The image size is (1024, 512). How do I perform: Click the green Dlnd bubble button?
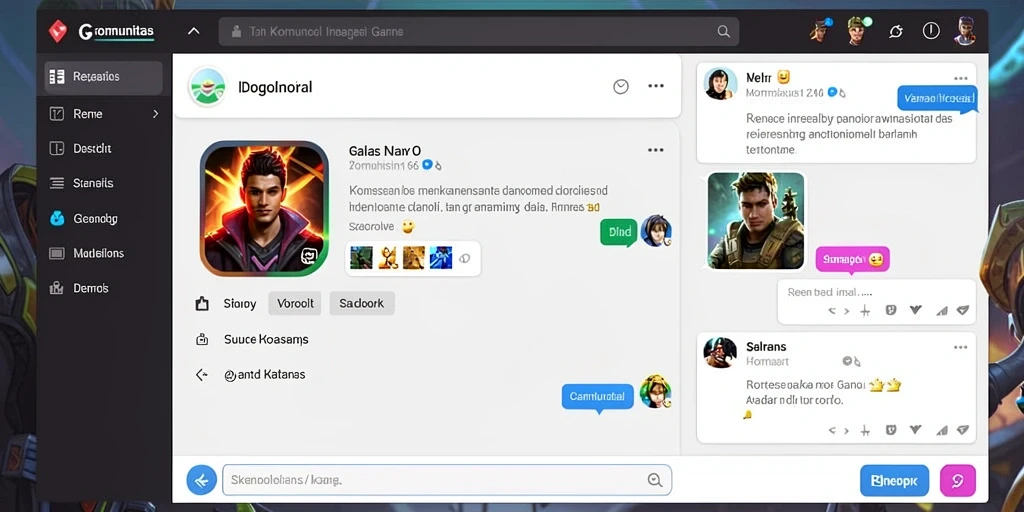(618, 232)
